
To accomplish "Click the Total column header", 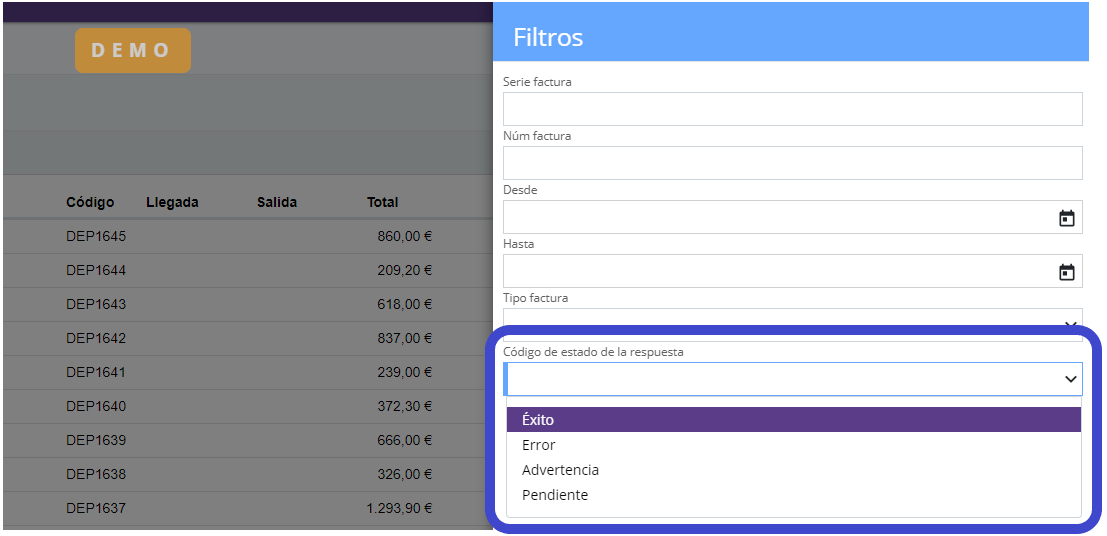I will 382,202.
